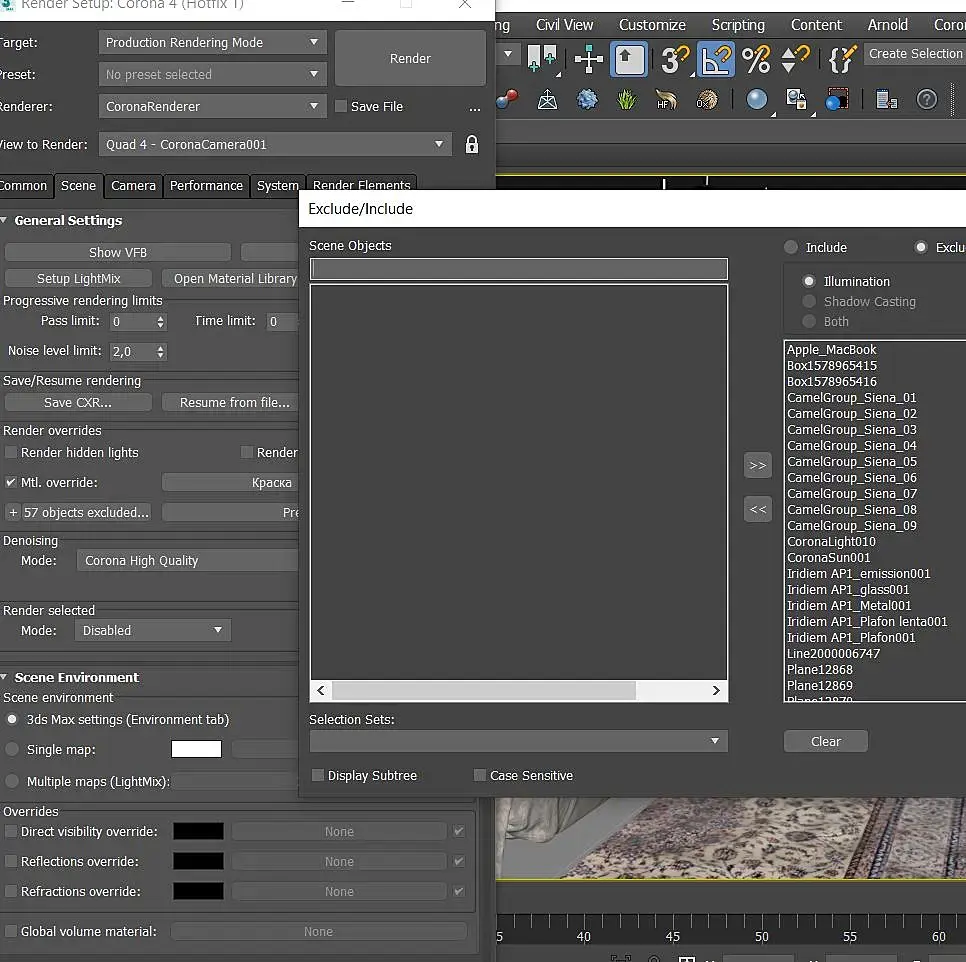
Task: Toggle the Angle Snap tool
Action: click(x=716, y=60)
